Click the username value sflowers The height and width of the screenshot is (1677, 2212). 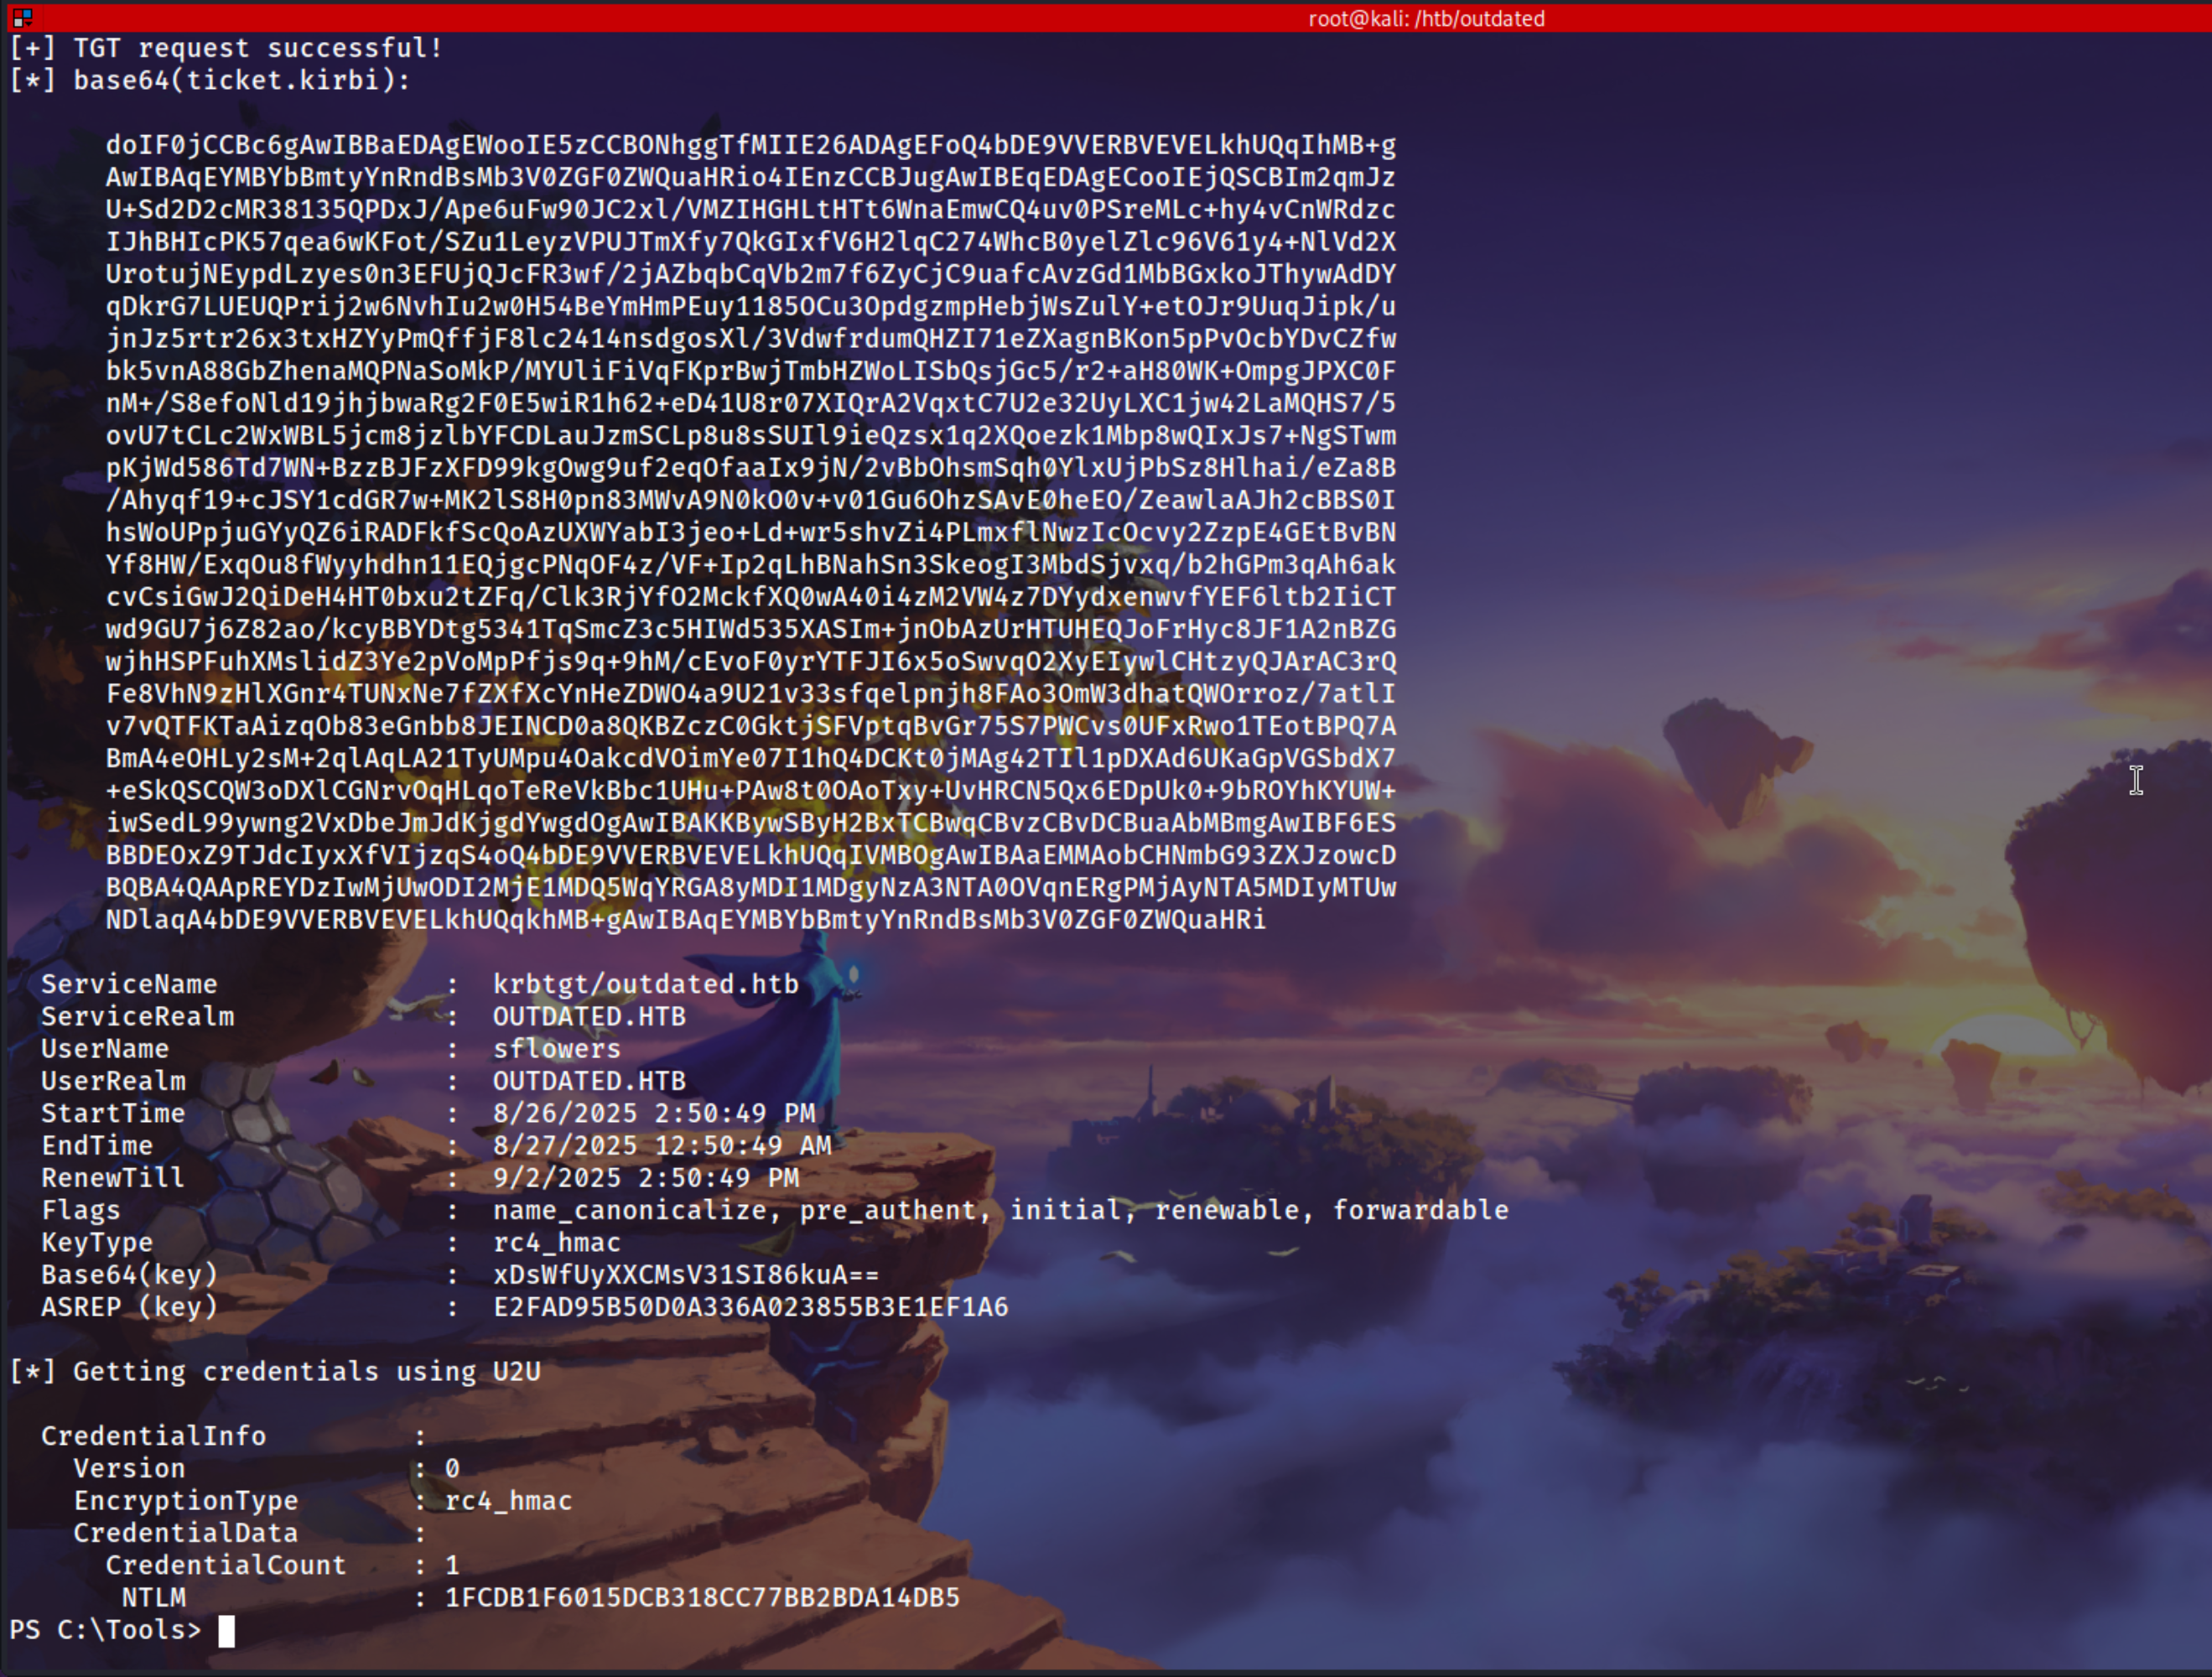[556, 1049]
